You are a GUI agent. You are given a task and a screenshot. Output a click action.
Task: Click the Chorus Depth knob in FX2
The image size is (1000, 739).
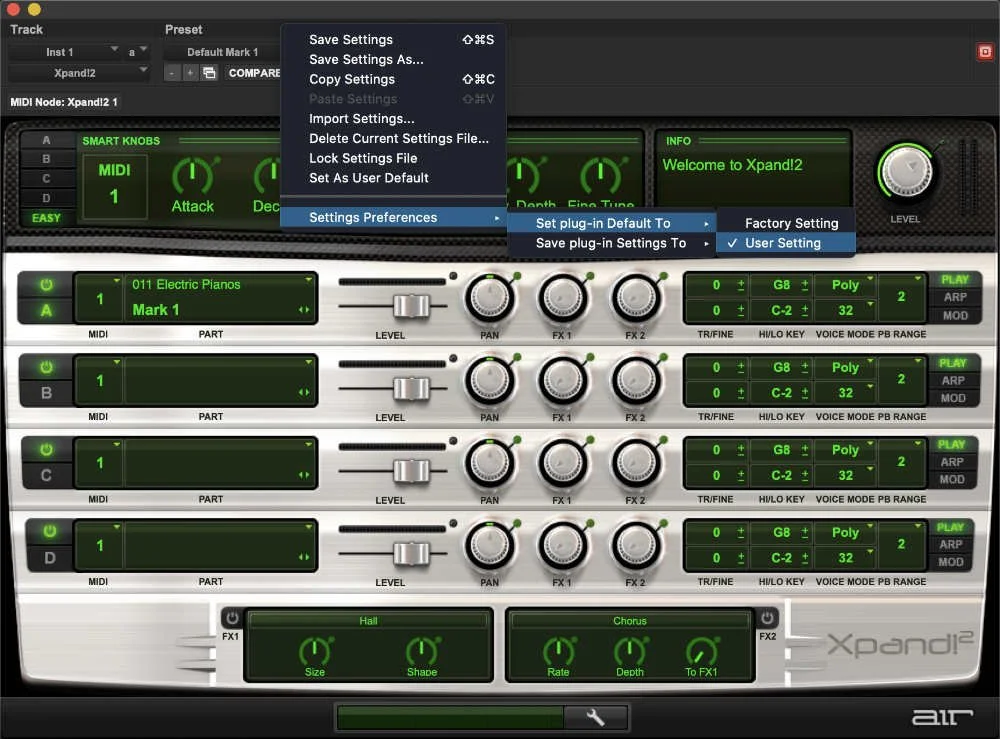(629, 650)
